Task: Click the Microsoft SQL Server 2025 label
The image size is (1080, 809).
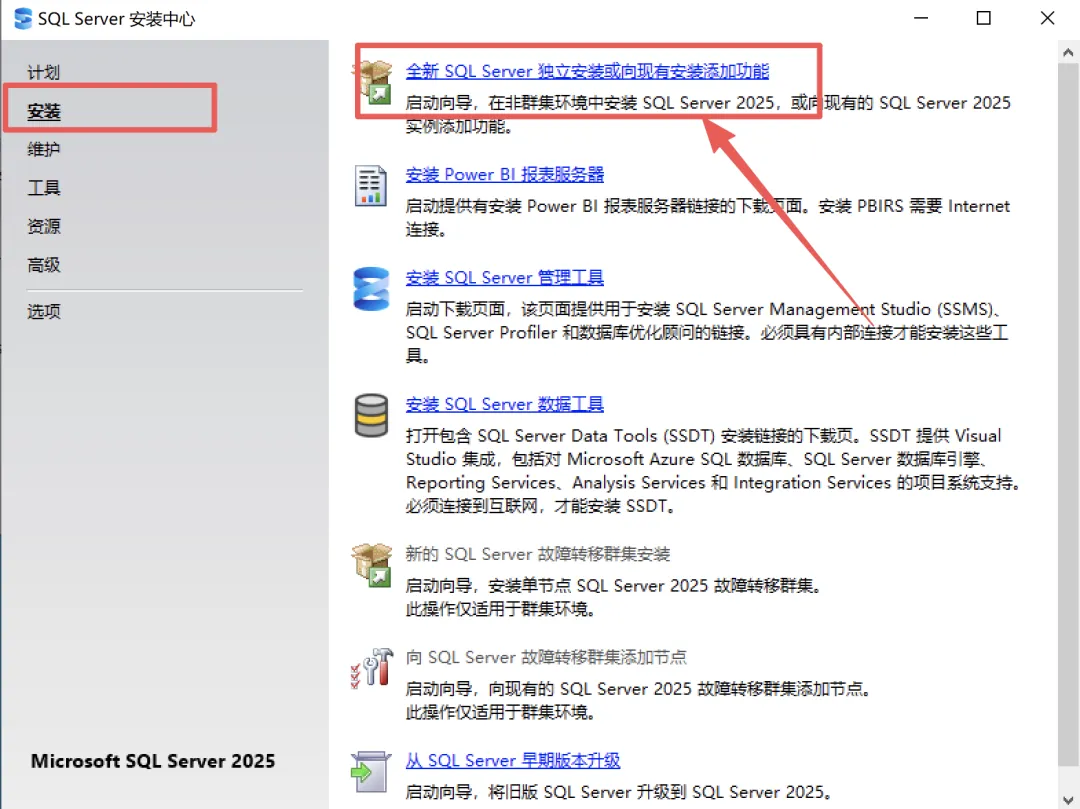Action: (153, 761)
